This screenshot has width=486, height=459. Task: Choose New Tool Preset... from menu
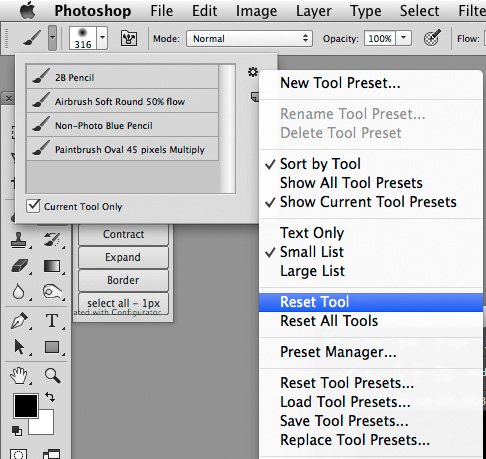coord(371,83)
